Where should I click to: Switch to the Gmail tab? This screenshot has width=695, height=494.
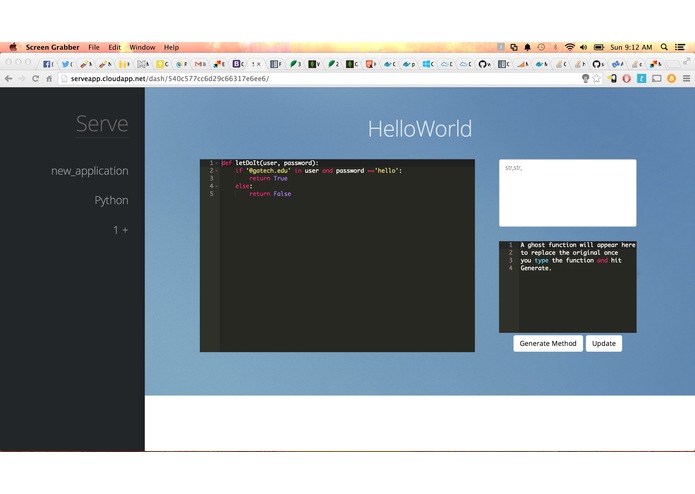200,64
